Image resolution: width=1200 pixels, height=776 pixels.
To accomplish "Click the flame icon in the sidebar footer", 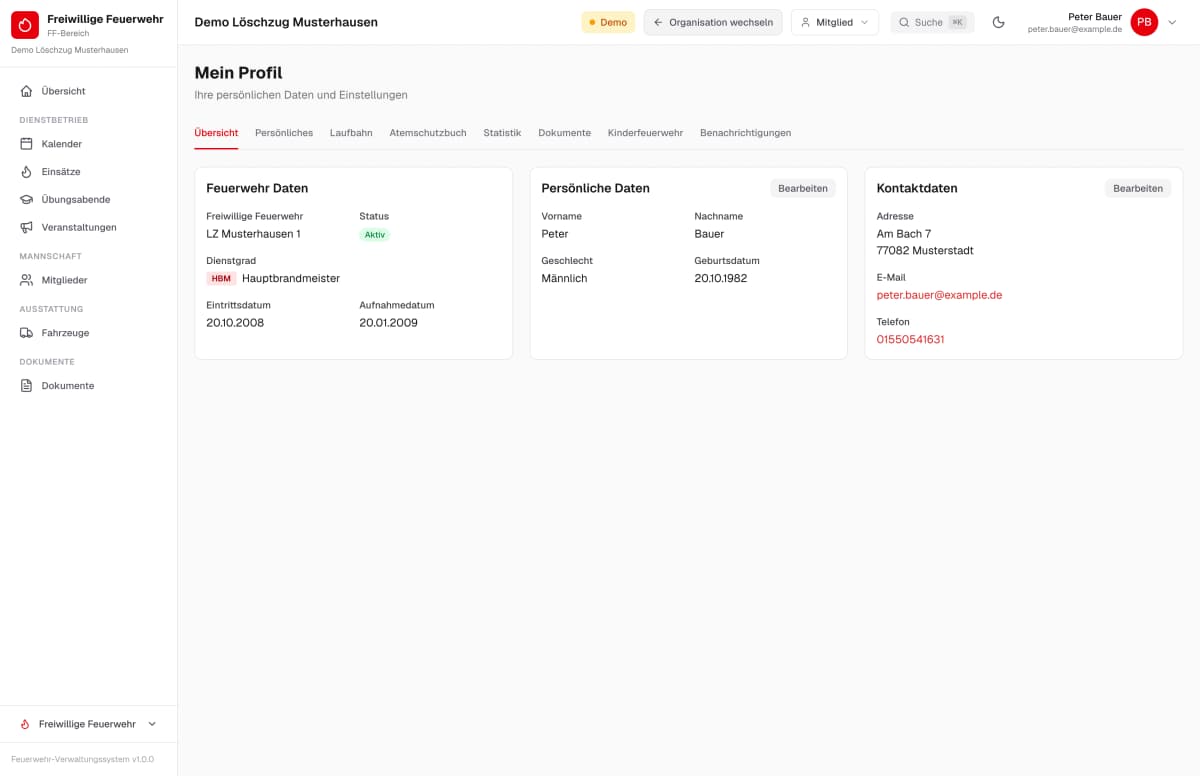I will pyautogui.click(x=25, y=724).
